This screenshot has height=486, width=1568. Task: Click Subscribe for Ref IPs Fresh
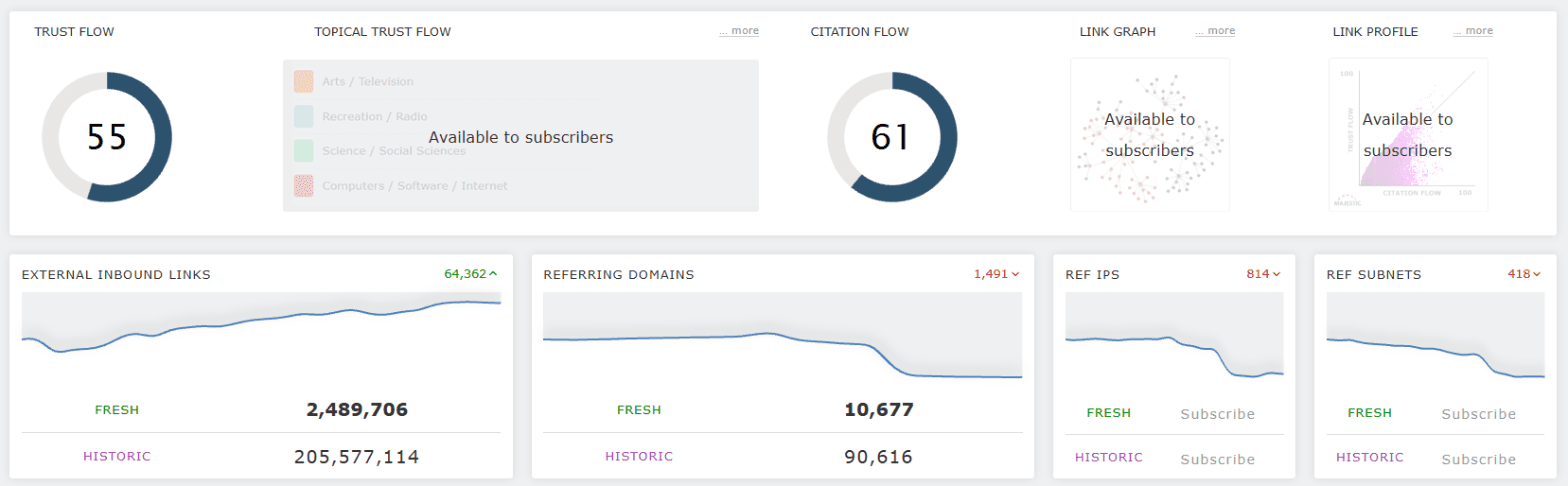[1217, 414]
